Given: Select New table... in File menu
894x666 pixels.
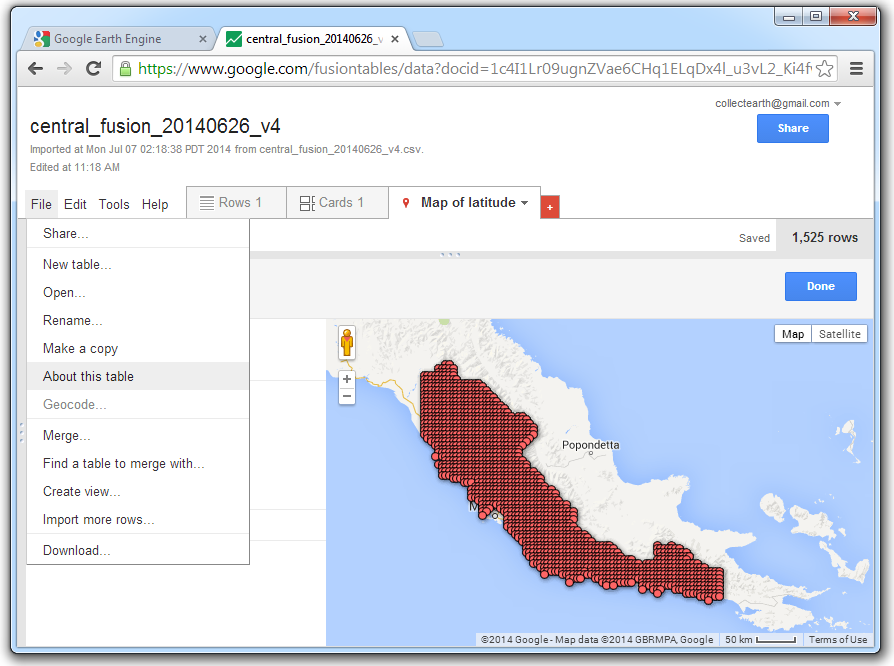Looking at the screenshot, I should (x=138, y=265).
